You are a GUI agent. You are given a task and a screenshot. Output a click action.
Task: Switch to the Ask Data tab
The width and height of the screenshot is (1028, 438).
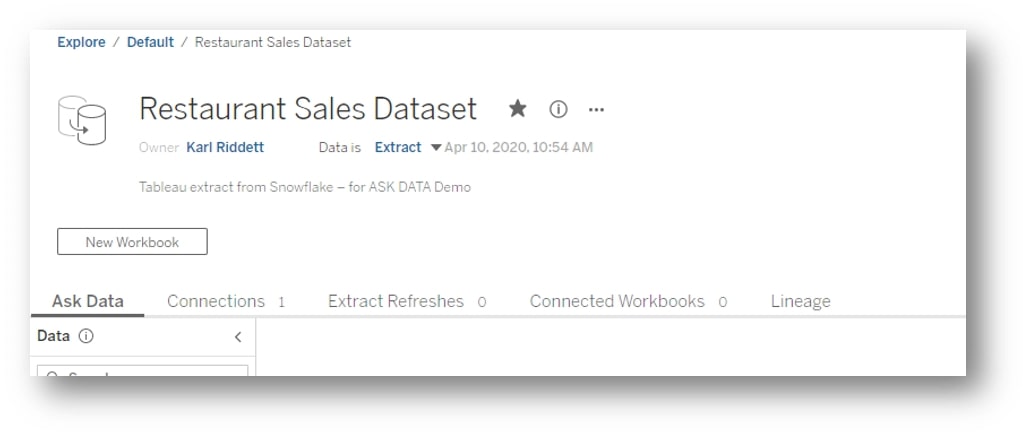pyautogui.click(x=88, y=301)
